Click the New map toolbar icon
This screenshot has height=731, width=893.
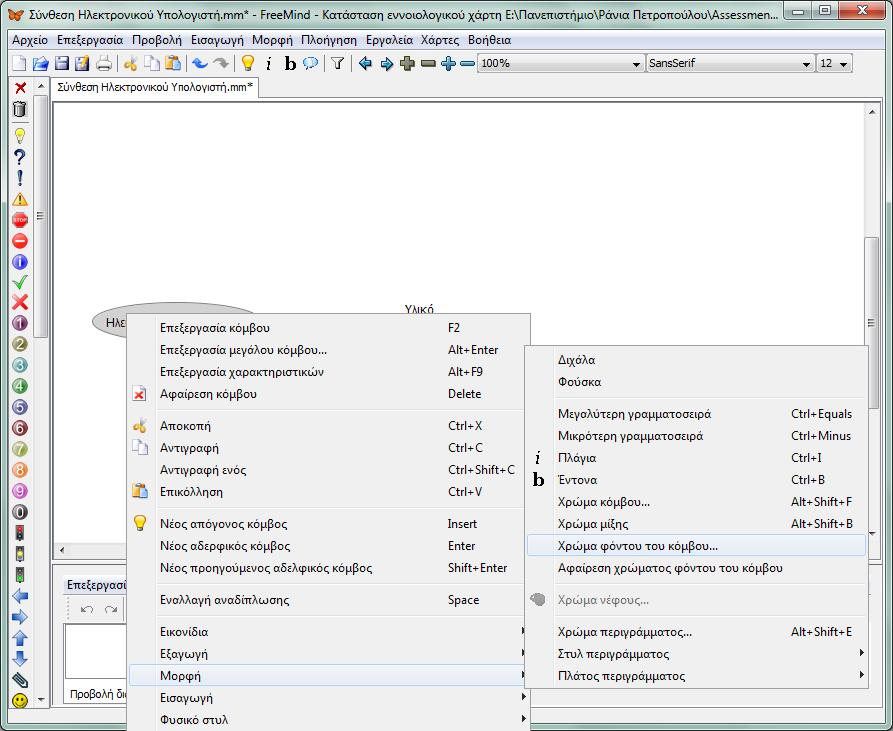[19, 63]
